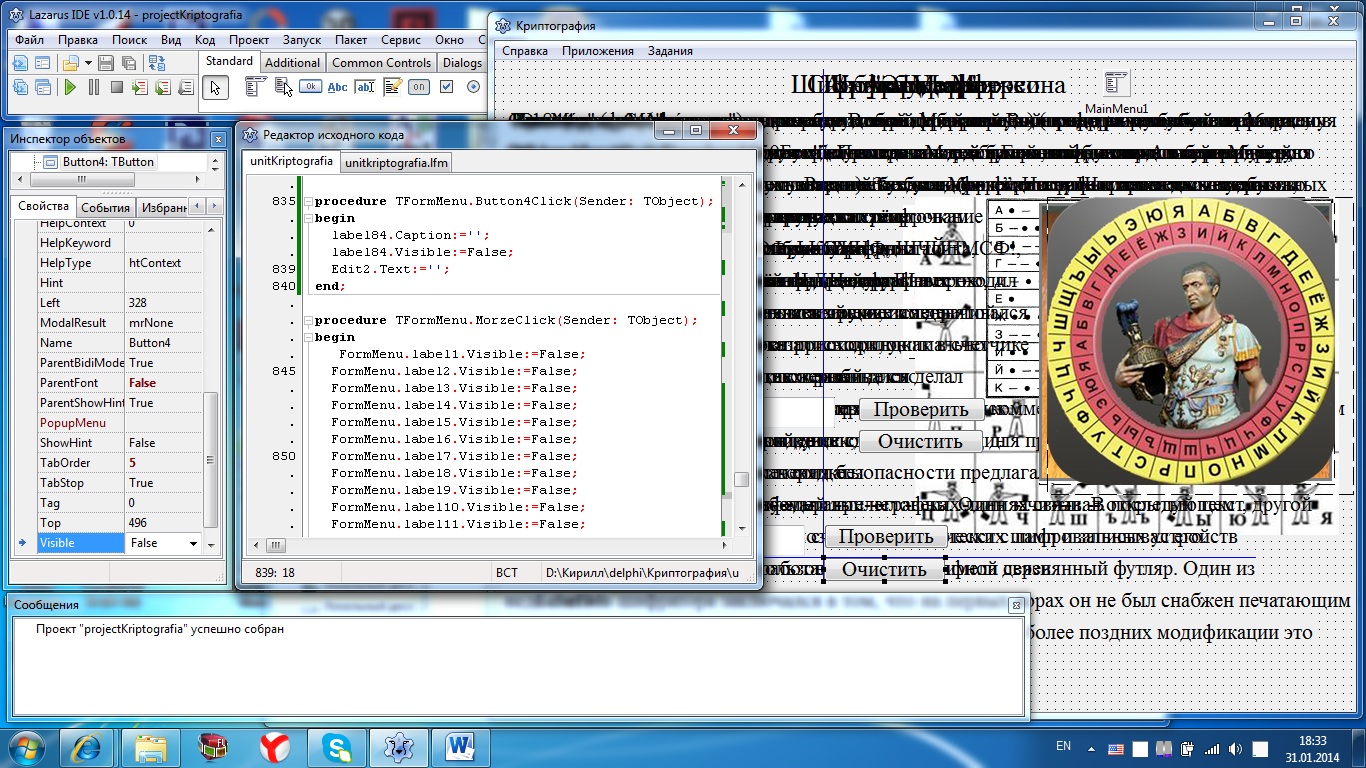Select the TRadioButton component in palette
The height and width of the screenshot is (768, 1366).
(x=474, y=87)
